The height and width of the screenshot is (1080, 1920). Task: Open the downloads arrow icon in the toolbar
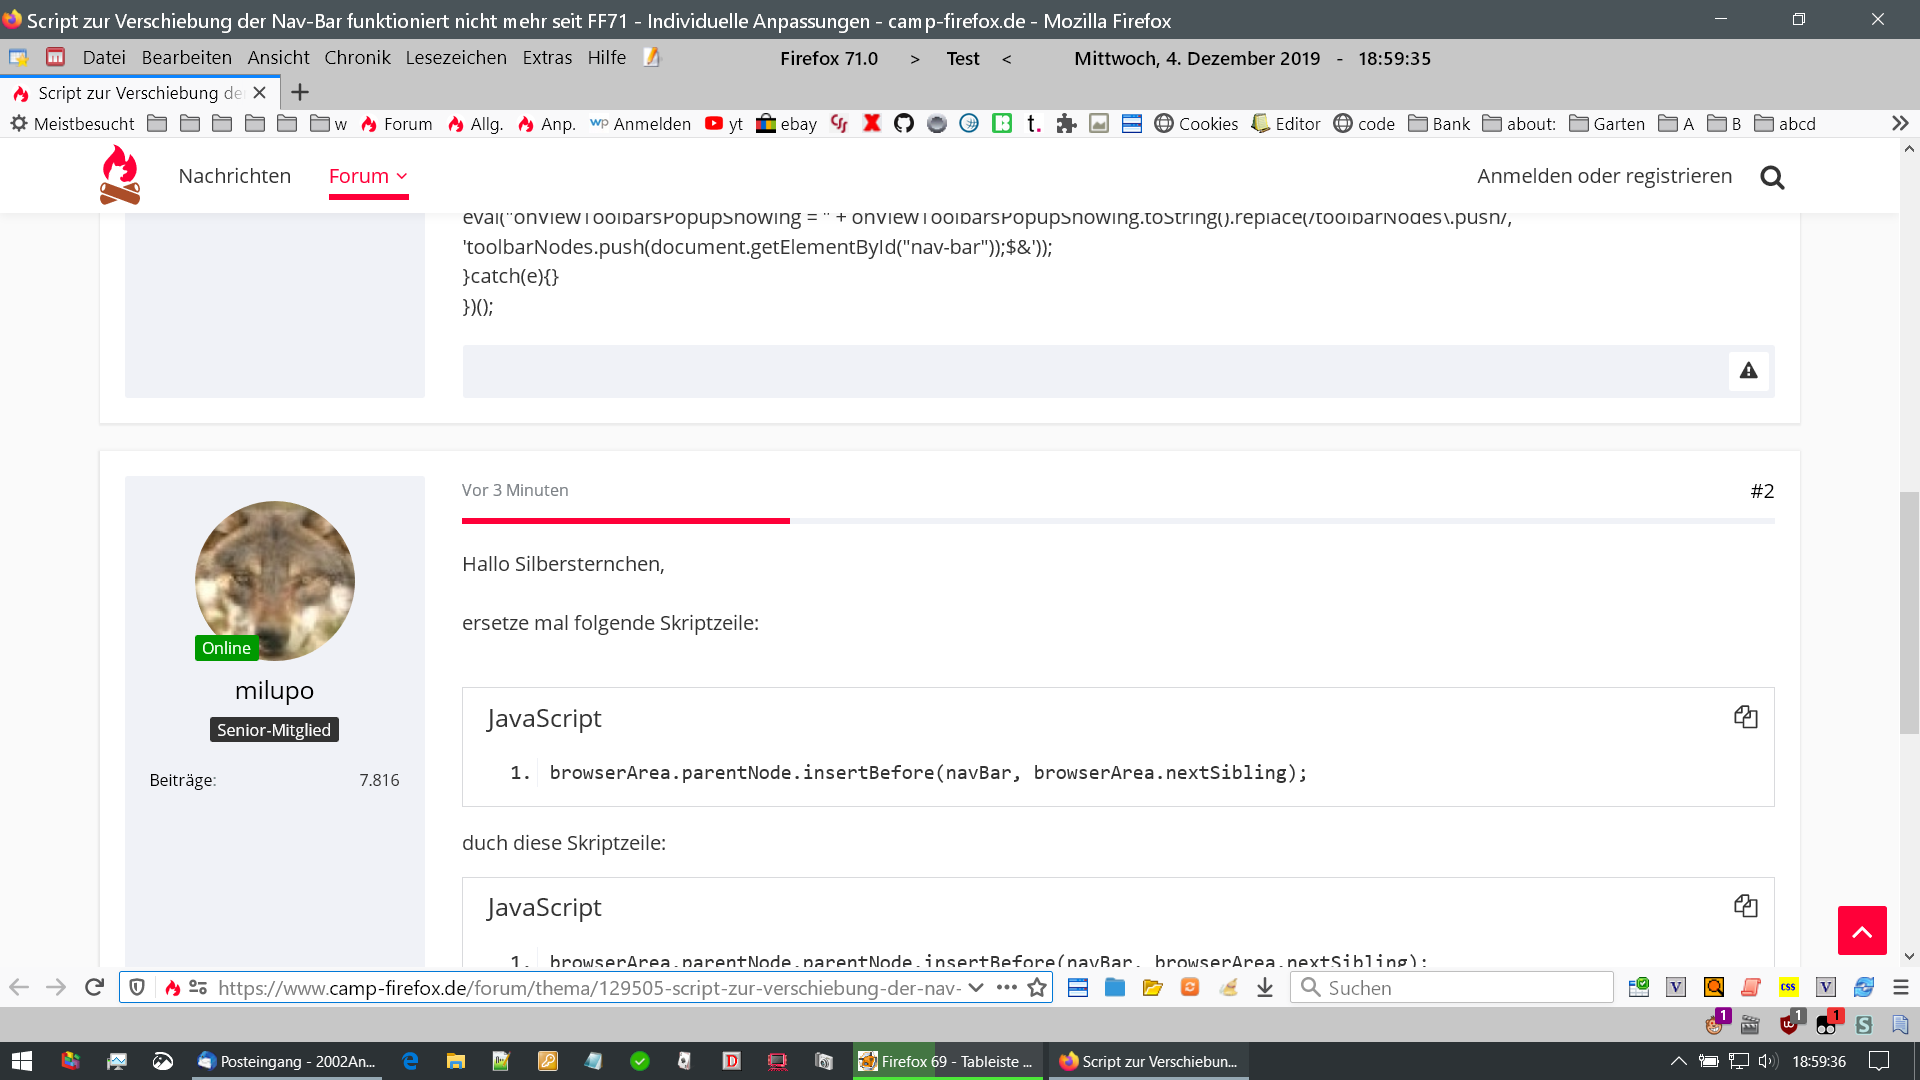(x=1265, y=988)
